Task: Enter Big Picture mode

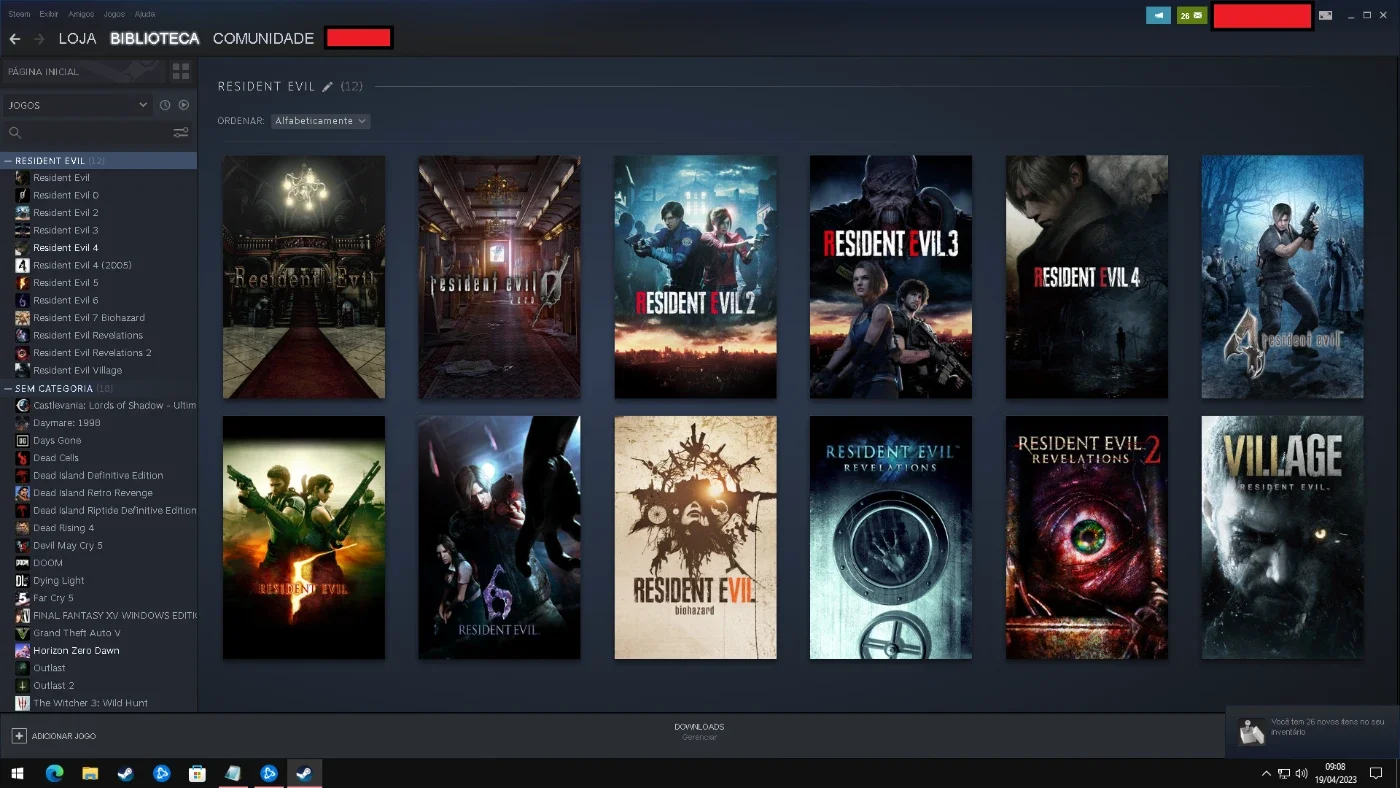Action: point(1325,15)
